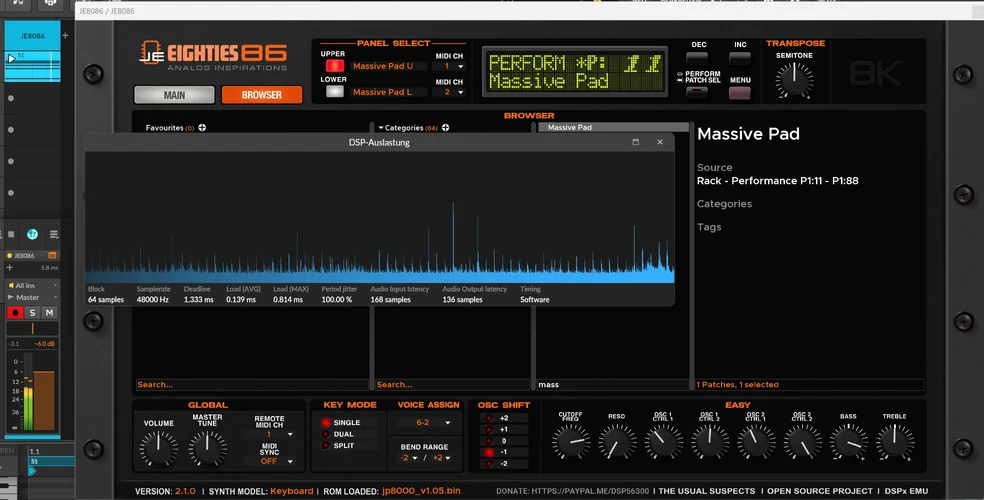Toggle the Perform / Patch Sel switch

point(697,92)
